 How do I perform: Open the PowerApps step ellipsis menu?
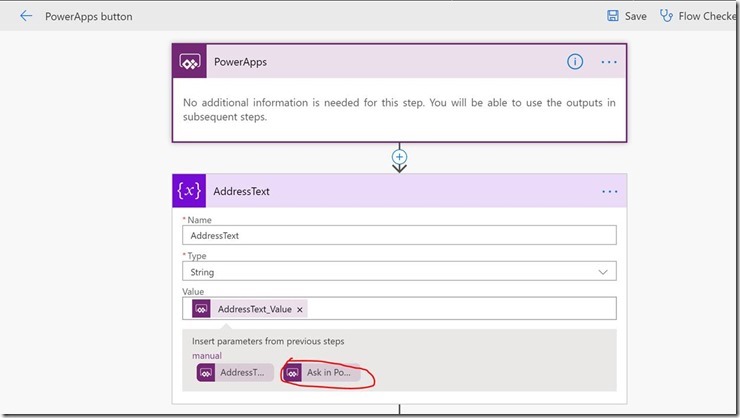[x=609, y=61]
